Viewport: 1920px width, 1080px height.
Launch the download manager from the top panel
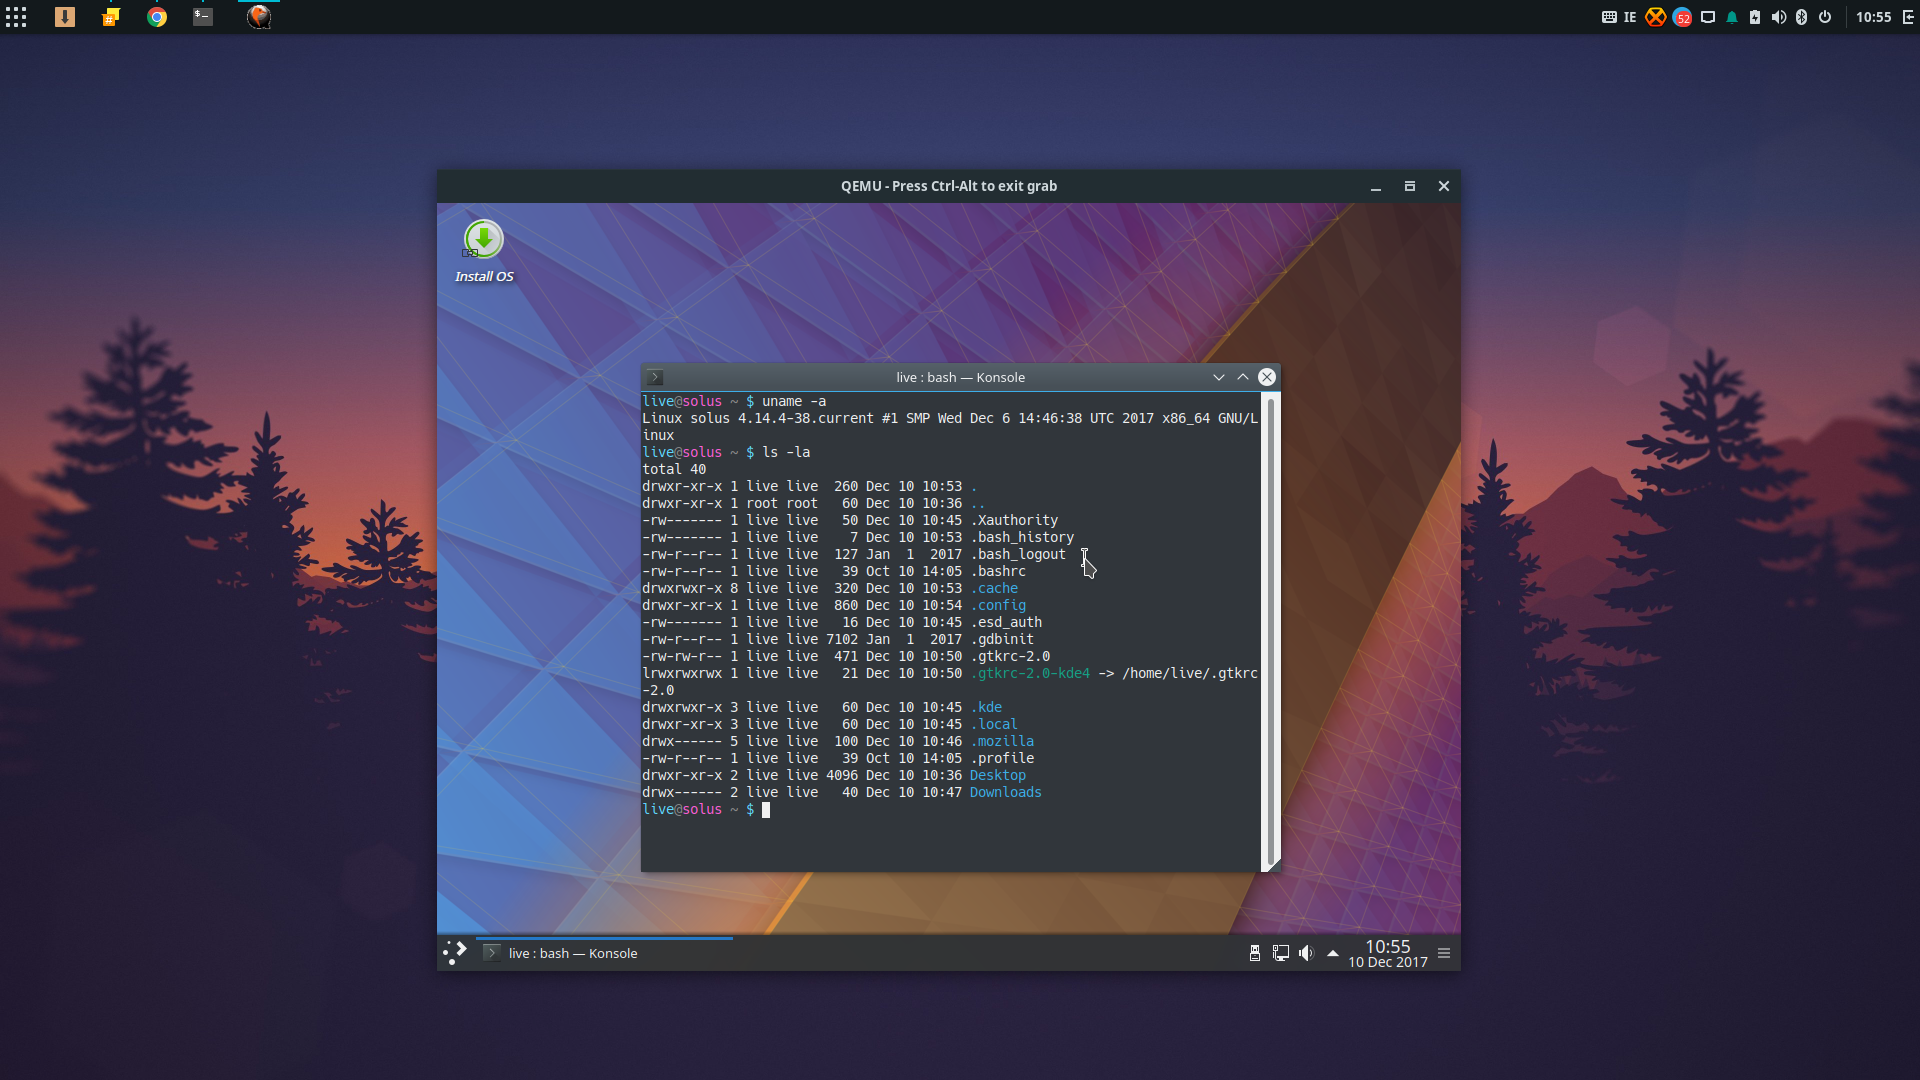(x=65, y=17)
